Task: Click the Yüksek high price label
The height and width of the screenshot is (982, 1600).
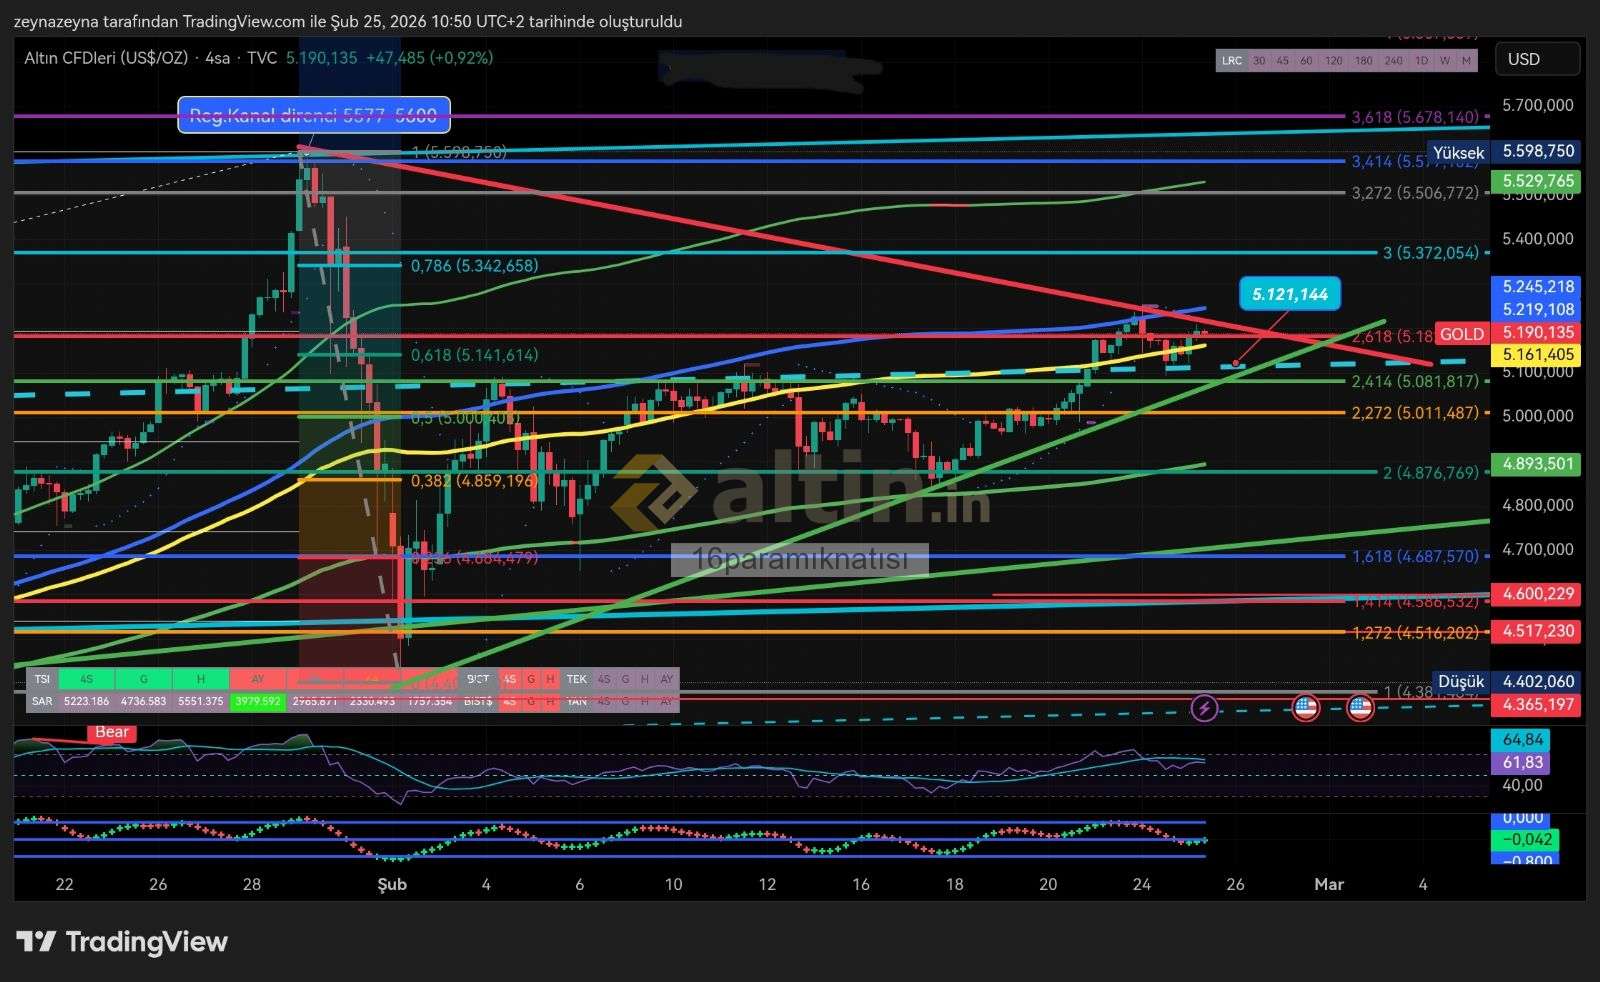Action: coord(1458,152)
